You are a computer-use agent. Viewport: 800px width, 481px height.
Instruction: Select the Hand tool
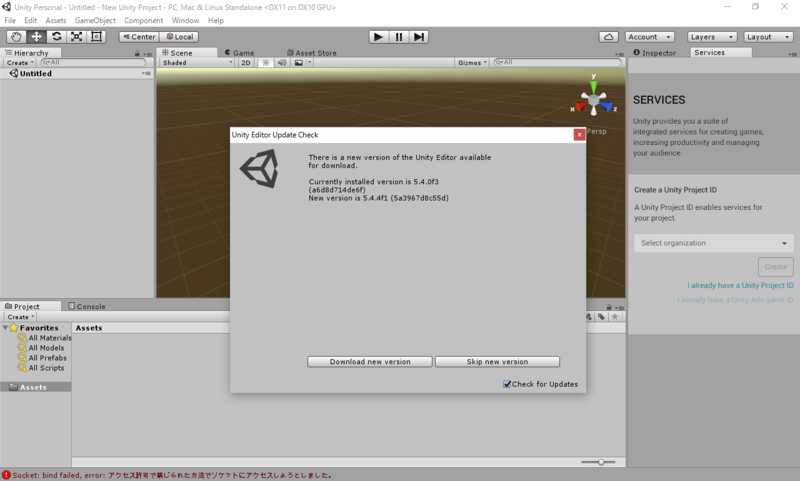click(16, 37)
